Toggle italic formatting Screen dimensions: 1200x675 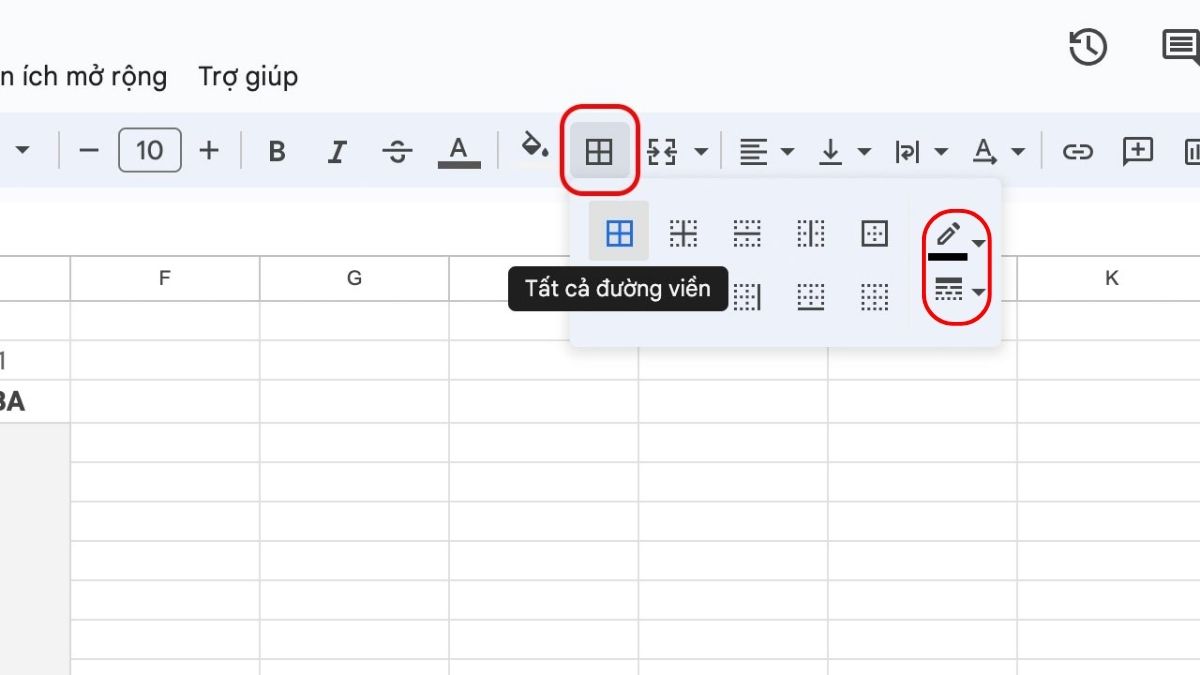click(337, 152)
